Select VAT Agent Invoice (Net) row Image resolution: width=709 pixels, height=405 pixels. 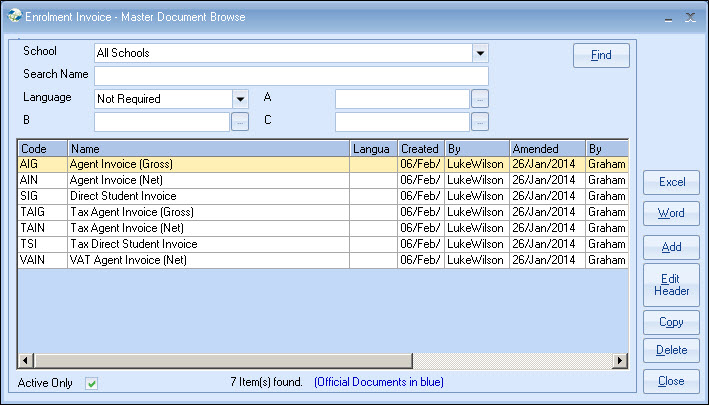point(208,260)
